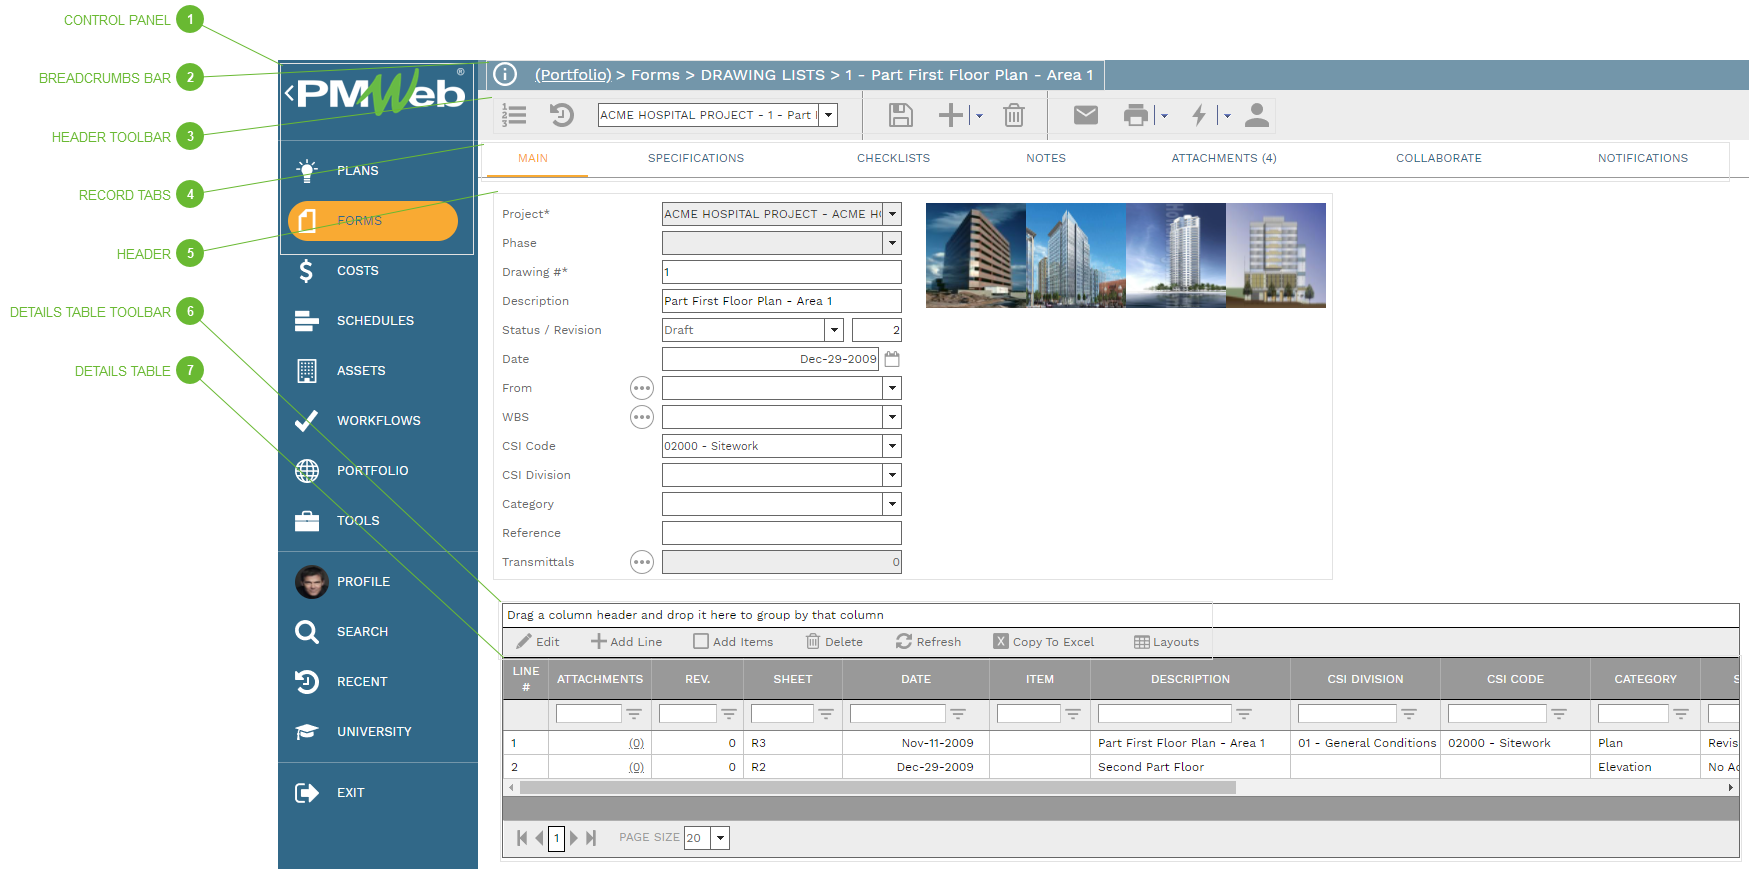This screenshot has width=1752, height=872.
Task: Click the Save disk icon in toolbar
Action: point(900,115)
